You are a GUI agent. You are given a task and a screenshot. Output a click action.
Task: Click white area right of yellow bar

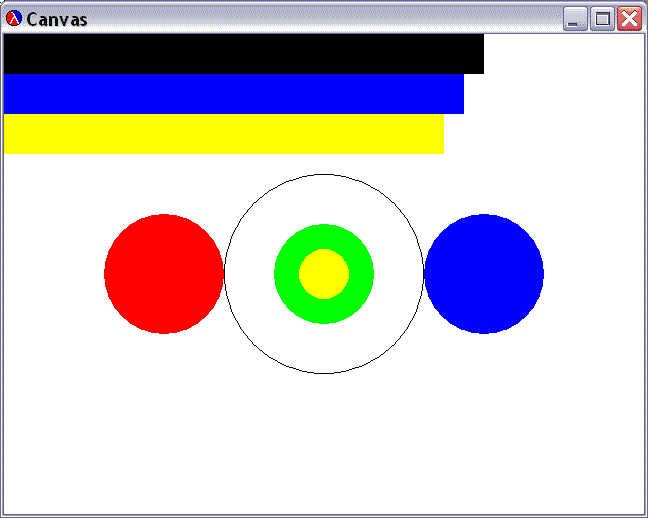(540, 134)
